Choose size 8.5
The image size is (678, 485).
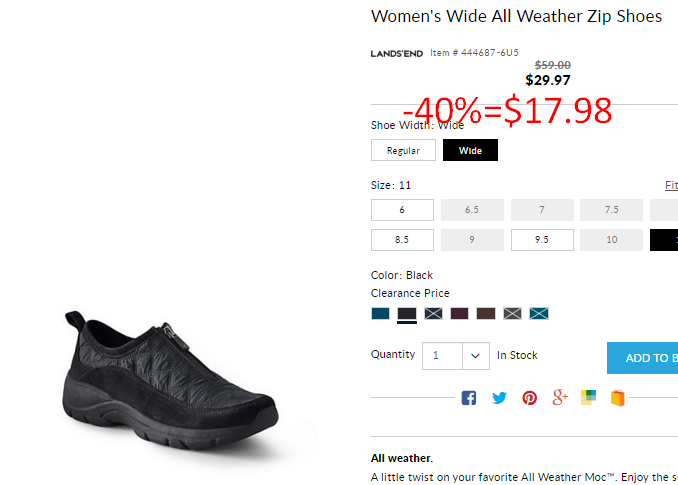pos(402,240)
